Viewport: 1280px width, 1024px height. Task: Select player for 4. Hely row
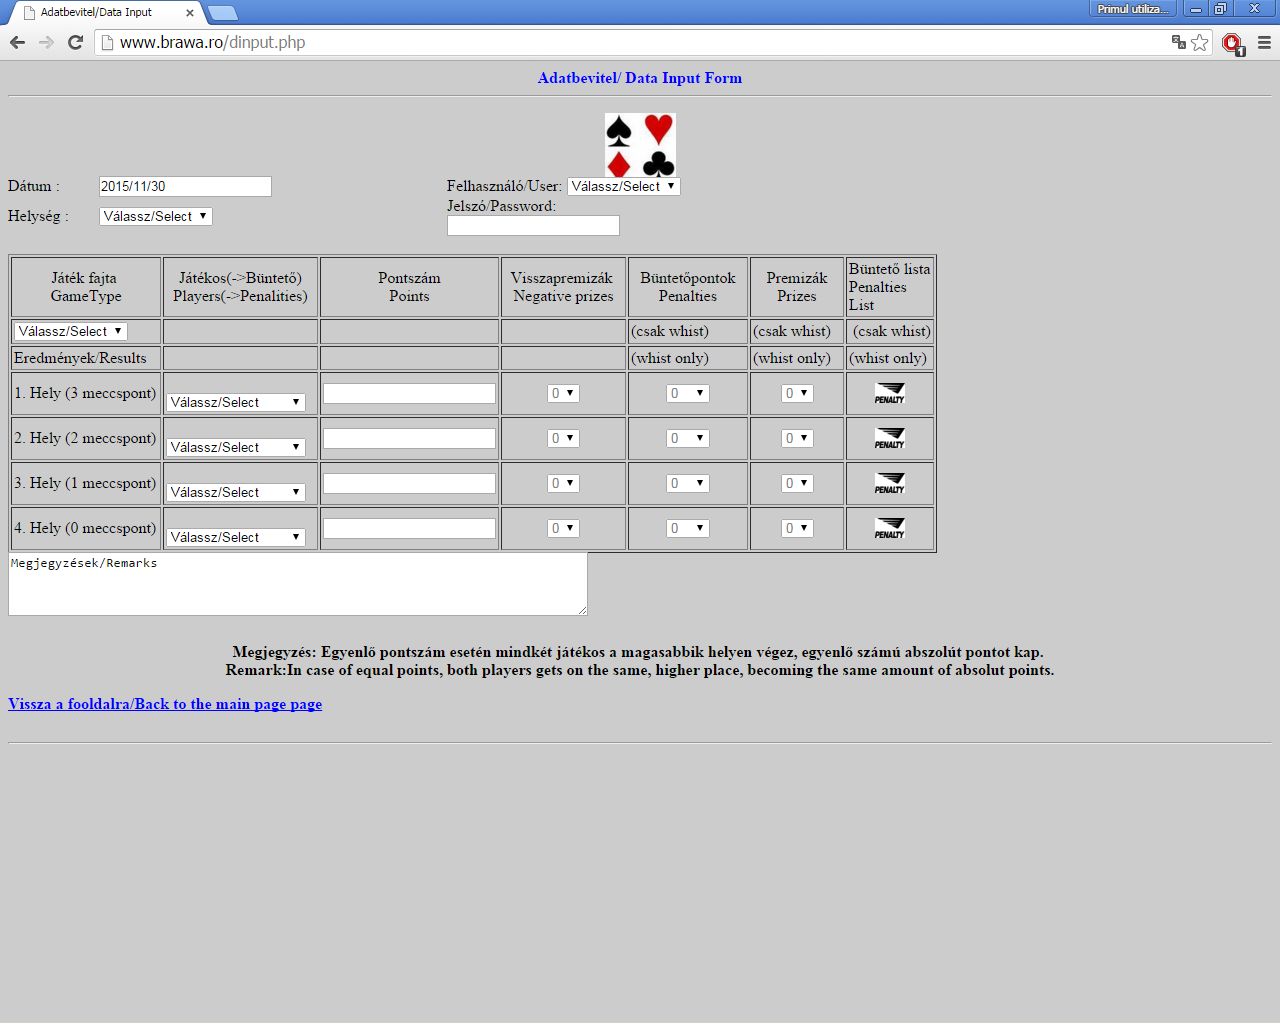[x=236, y=537]
